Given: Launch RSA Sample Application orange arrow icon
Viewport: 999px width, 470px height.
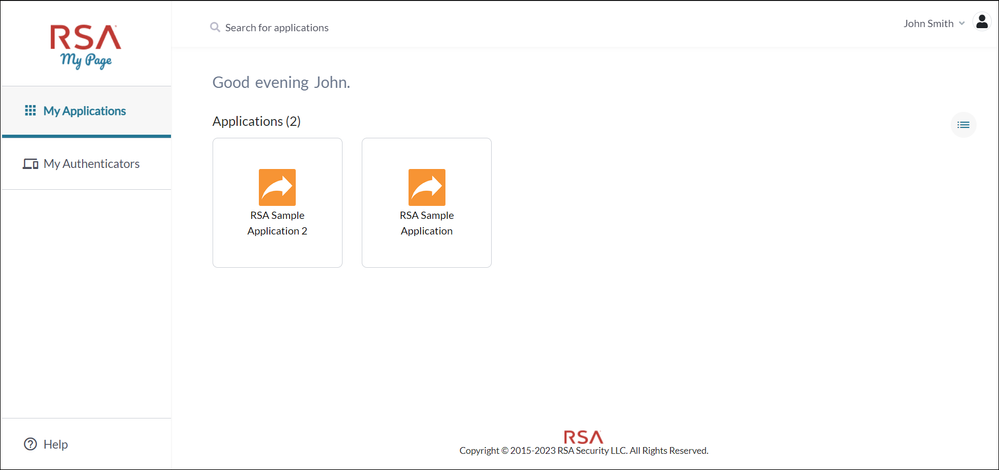Looking at the screenshot, I should [x=427, y=187].
